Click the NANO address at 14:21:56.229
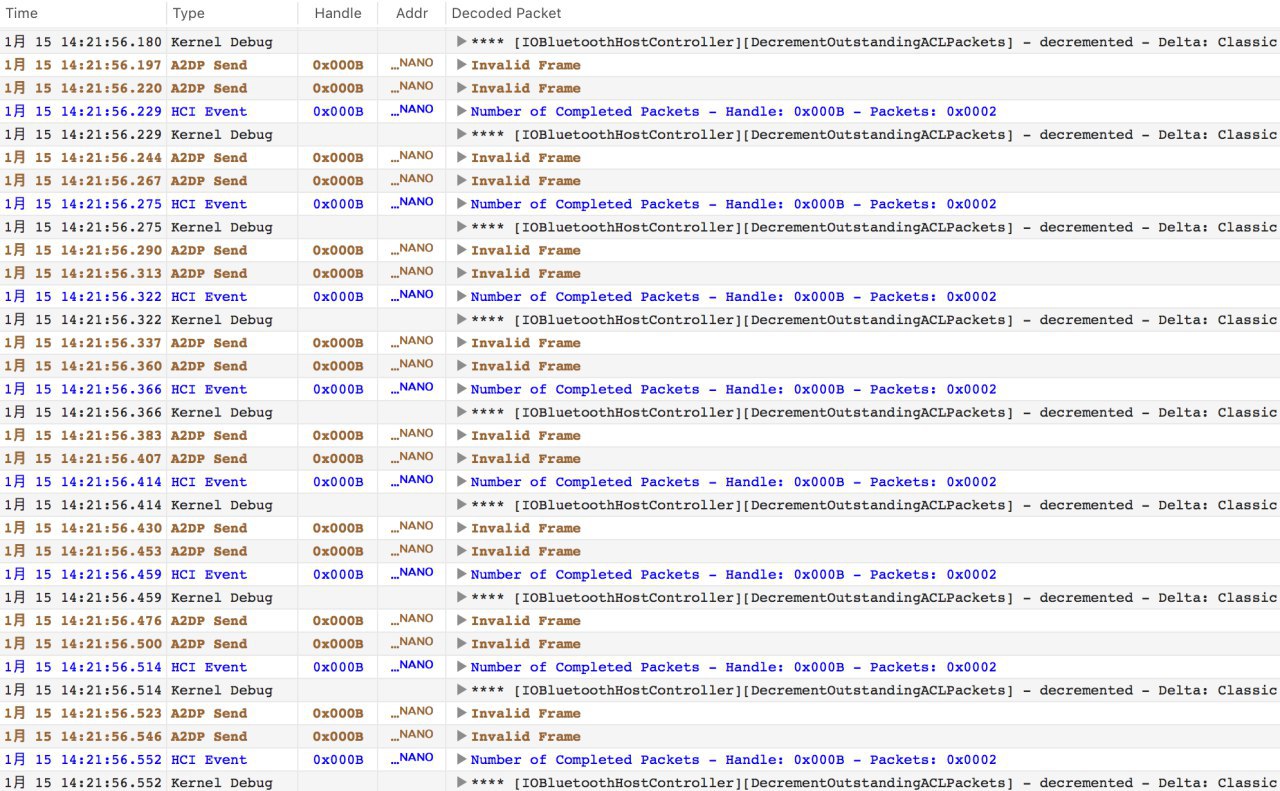1280x791 pixels. tap(412, 109)
